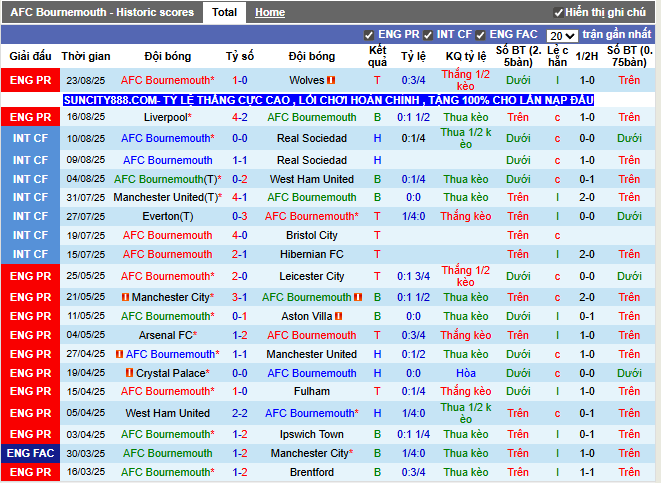The height and width of the screenshot is (483, 661).
Task: Click odds 0:1 3/4 in Leicester City row
Action: (413, 276)
